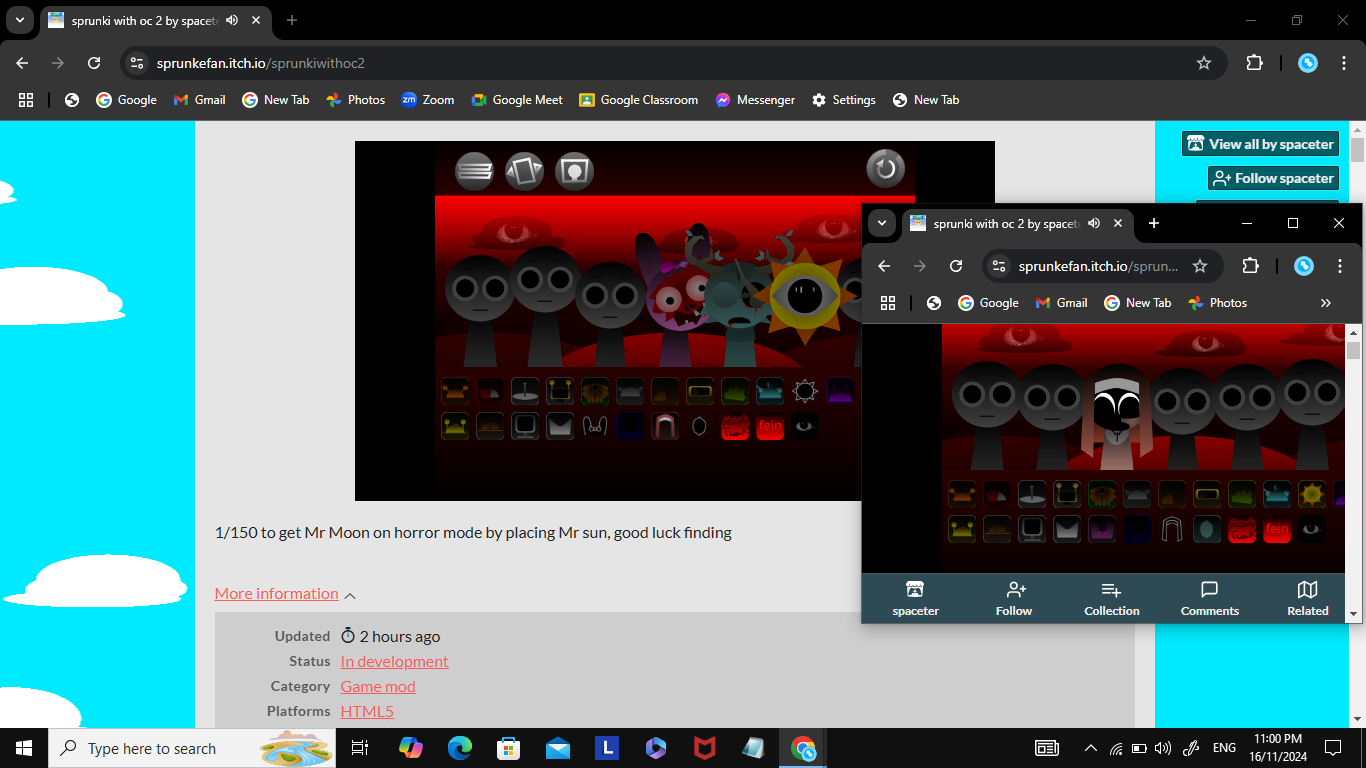Open the Zoom bookmark in main window
This screenshot has height=768, width=1366.
427,100
